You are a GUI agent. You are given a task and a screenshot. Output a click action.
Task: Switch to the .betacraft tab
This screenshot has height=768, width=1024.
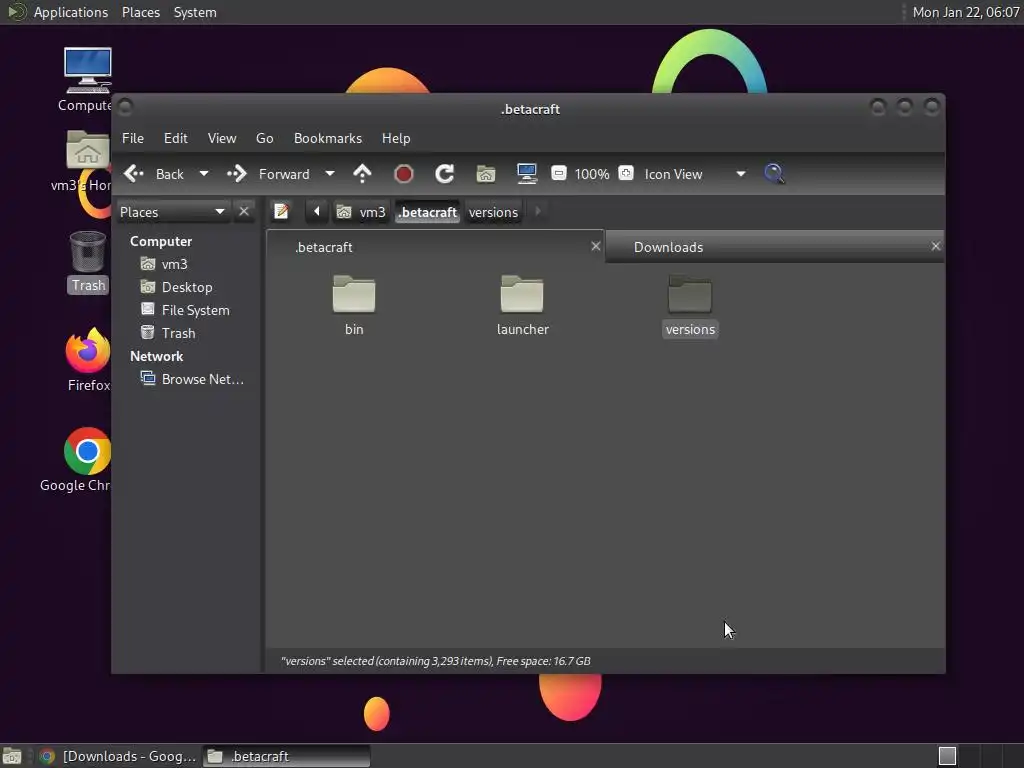[435, 247]
